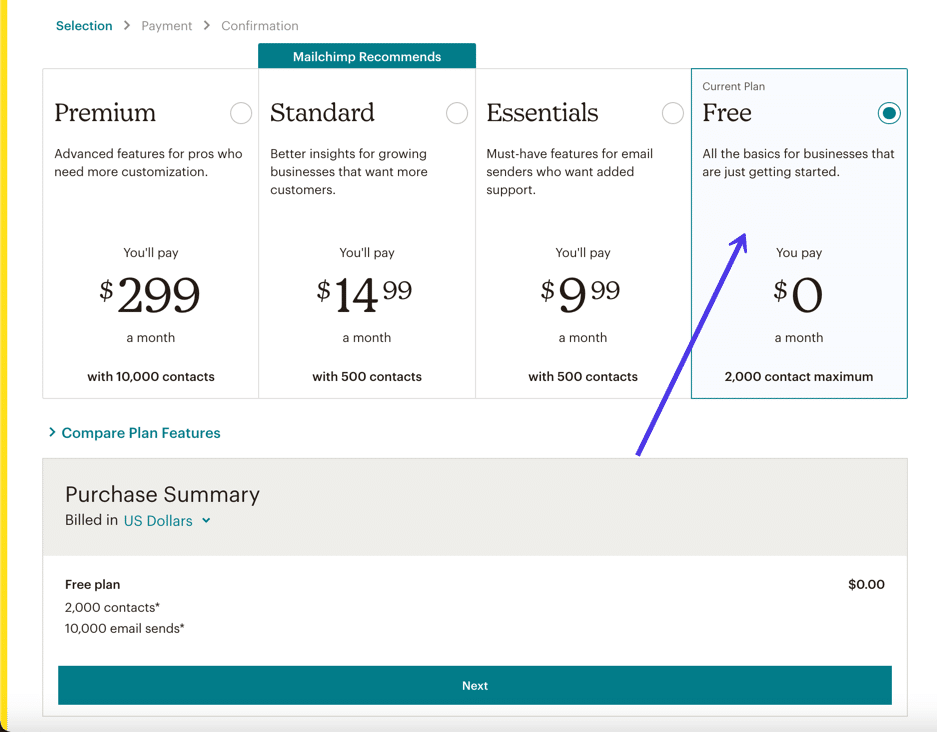Screen dimensions: 937x732
Task: Click the $0.00 total amount
Action: (866, 584)
